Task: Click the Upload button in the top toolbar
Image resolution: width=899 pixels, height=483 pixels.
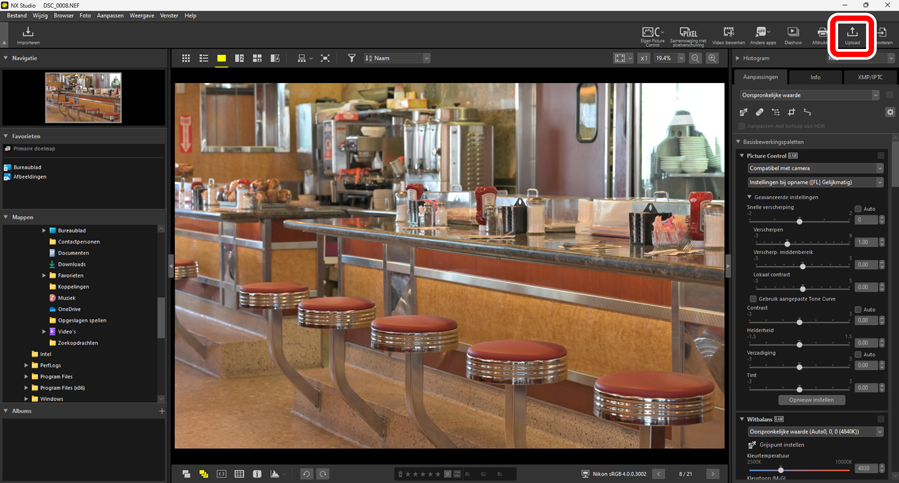Action: click(852, 35)
